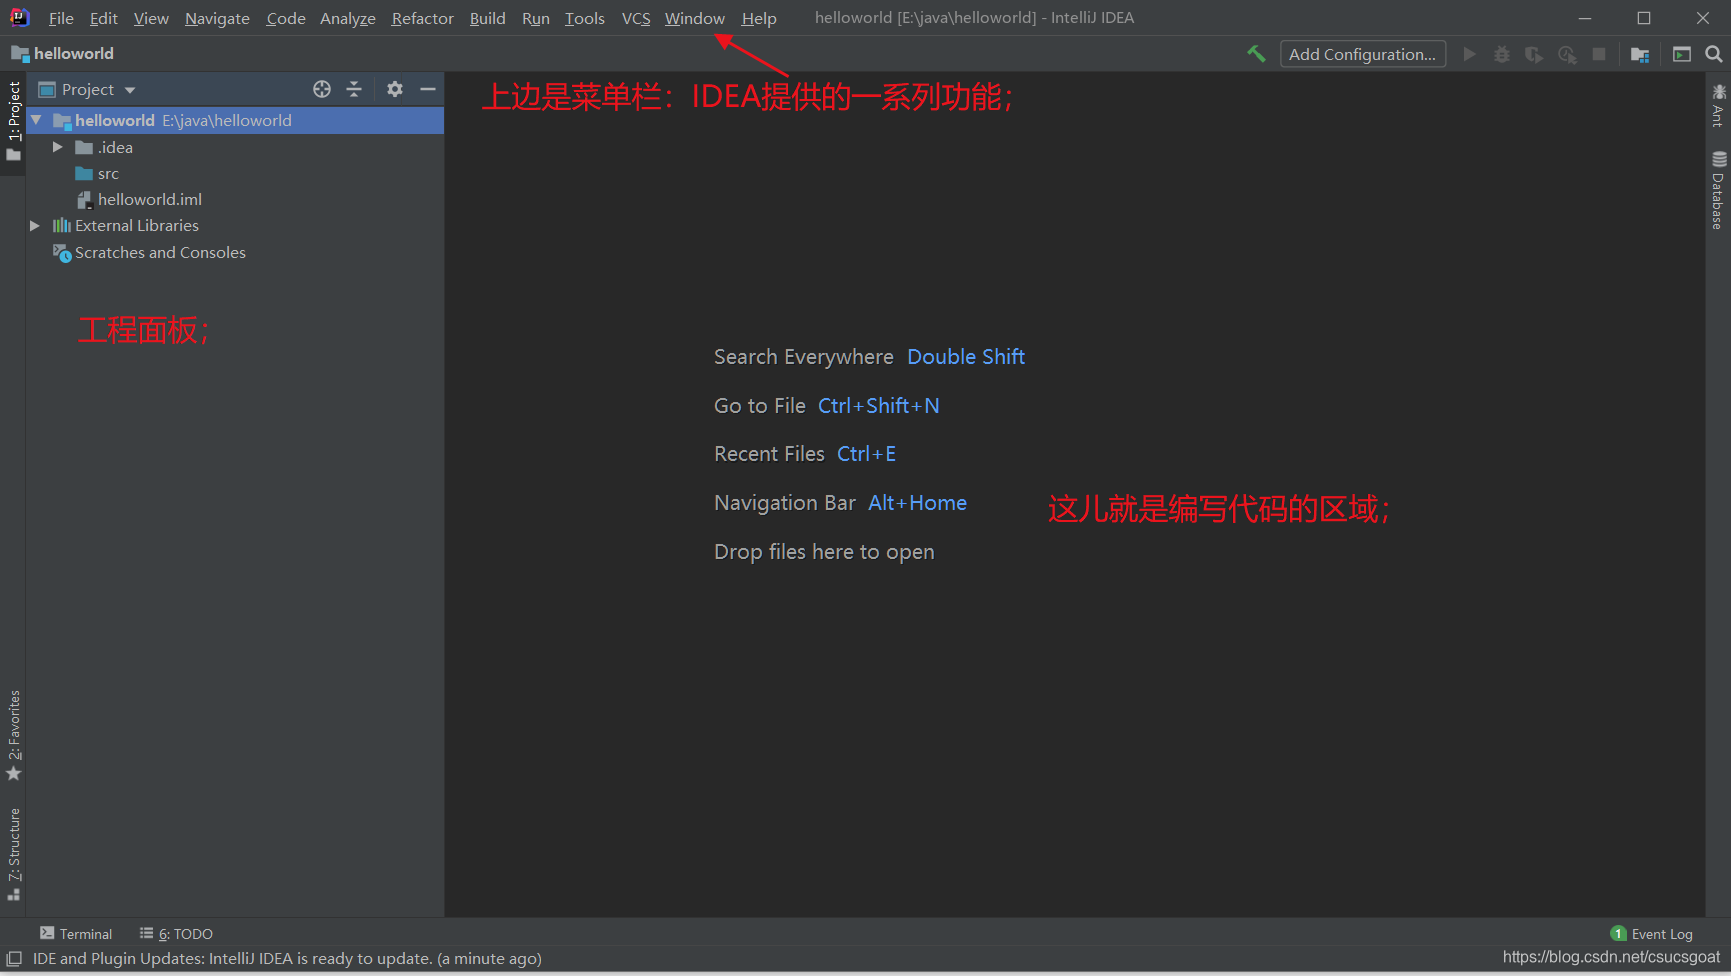Open the Tools menu
Viewport: 1731px width, 976px height.
point(584,18)
